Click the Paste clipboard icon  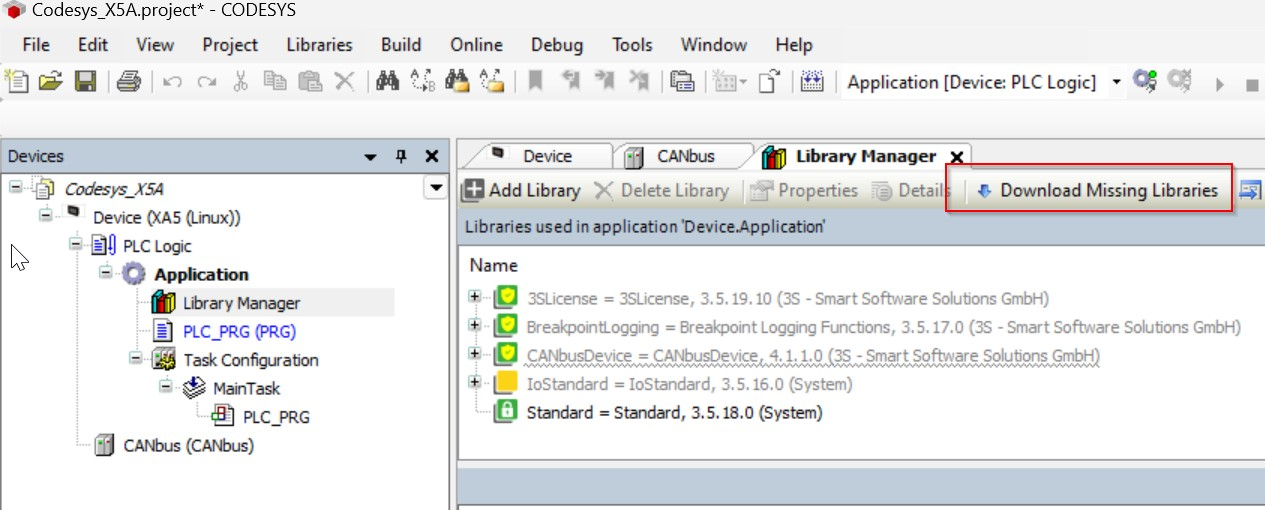pyautogui.click(x=310, y=82)
